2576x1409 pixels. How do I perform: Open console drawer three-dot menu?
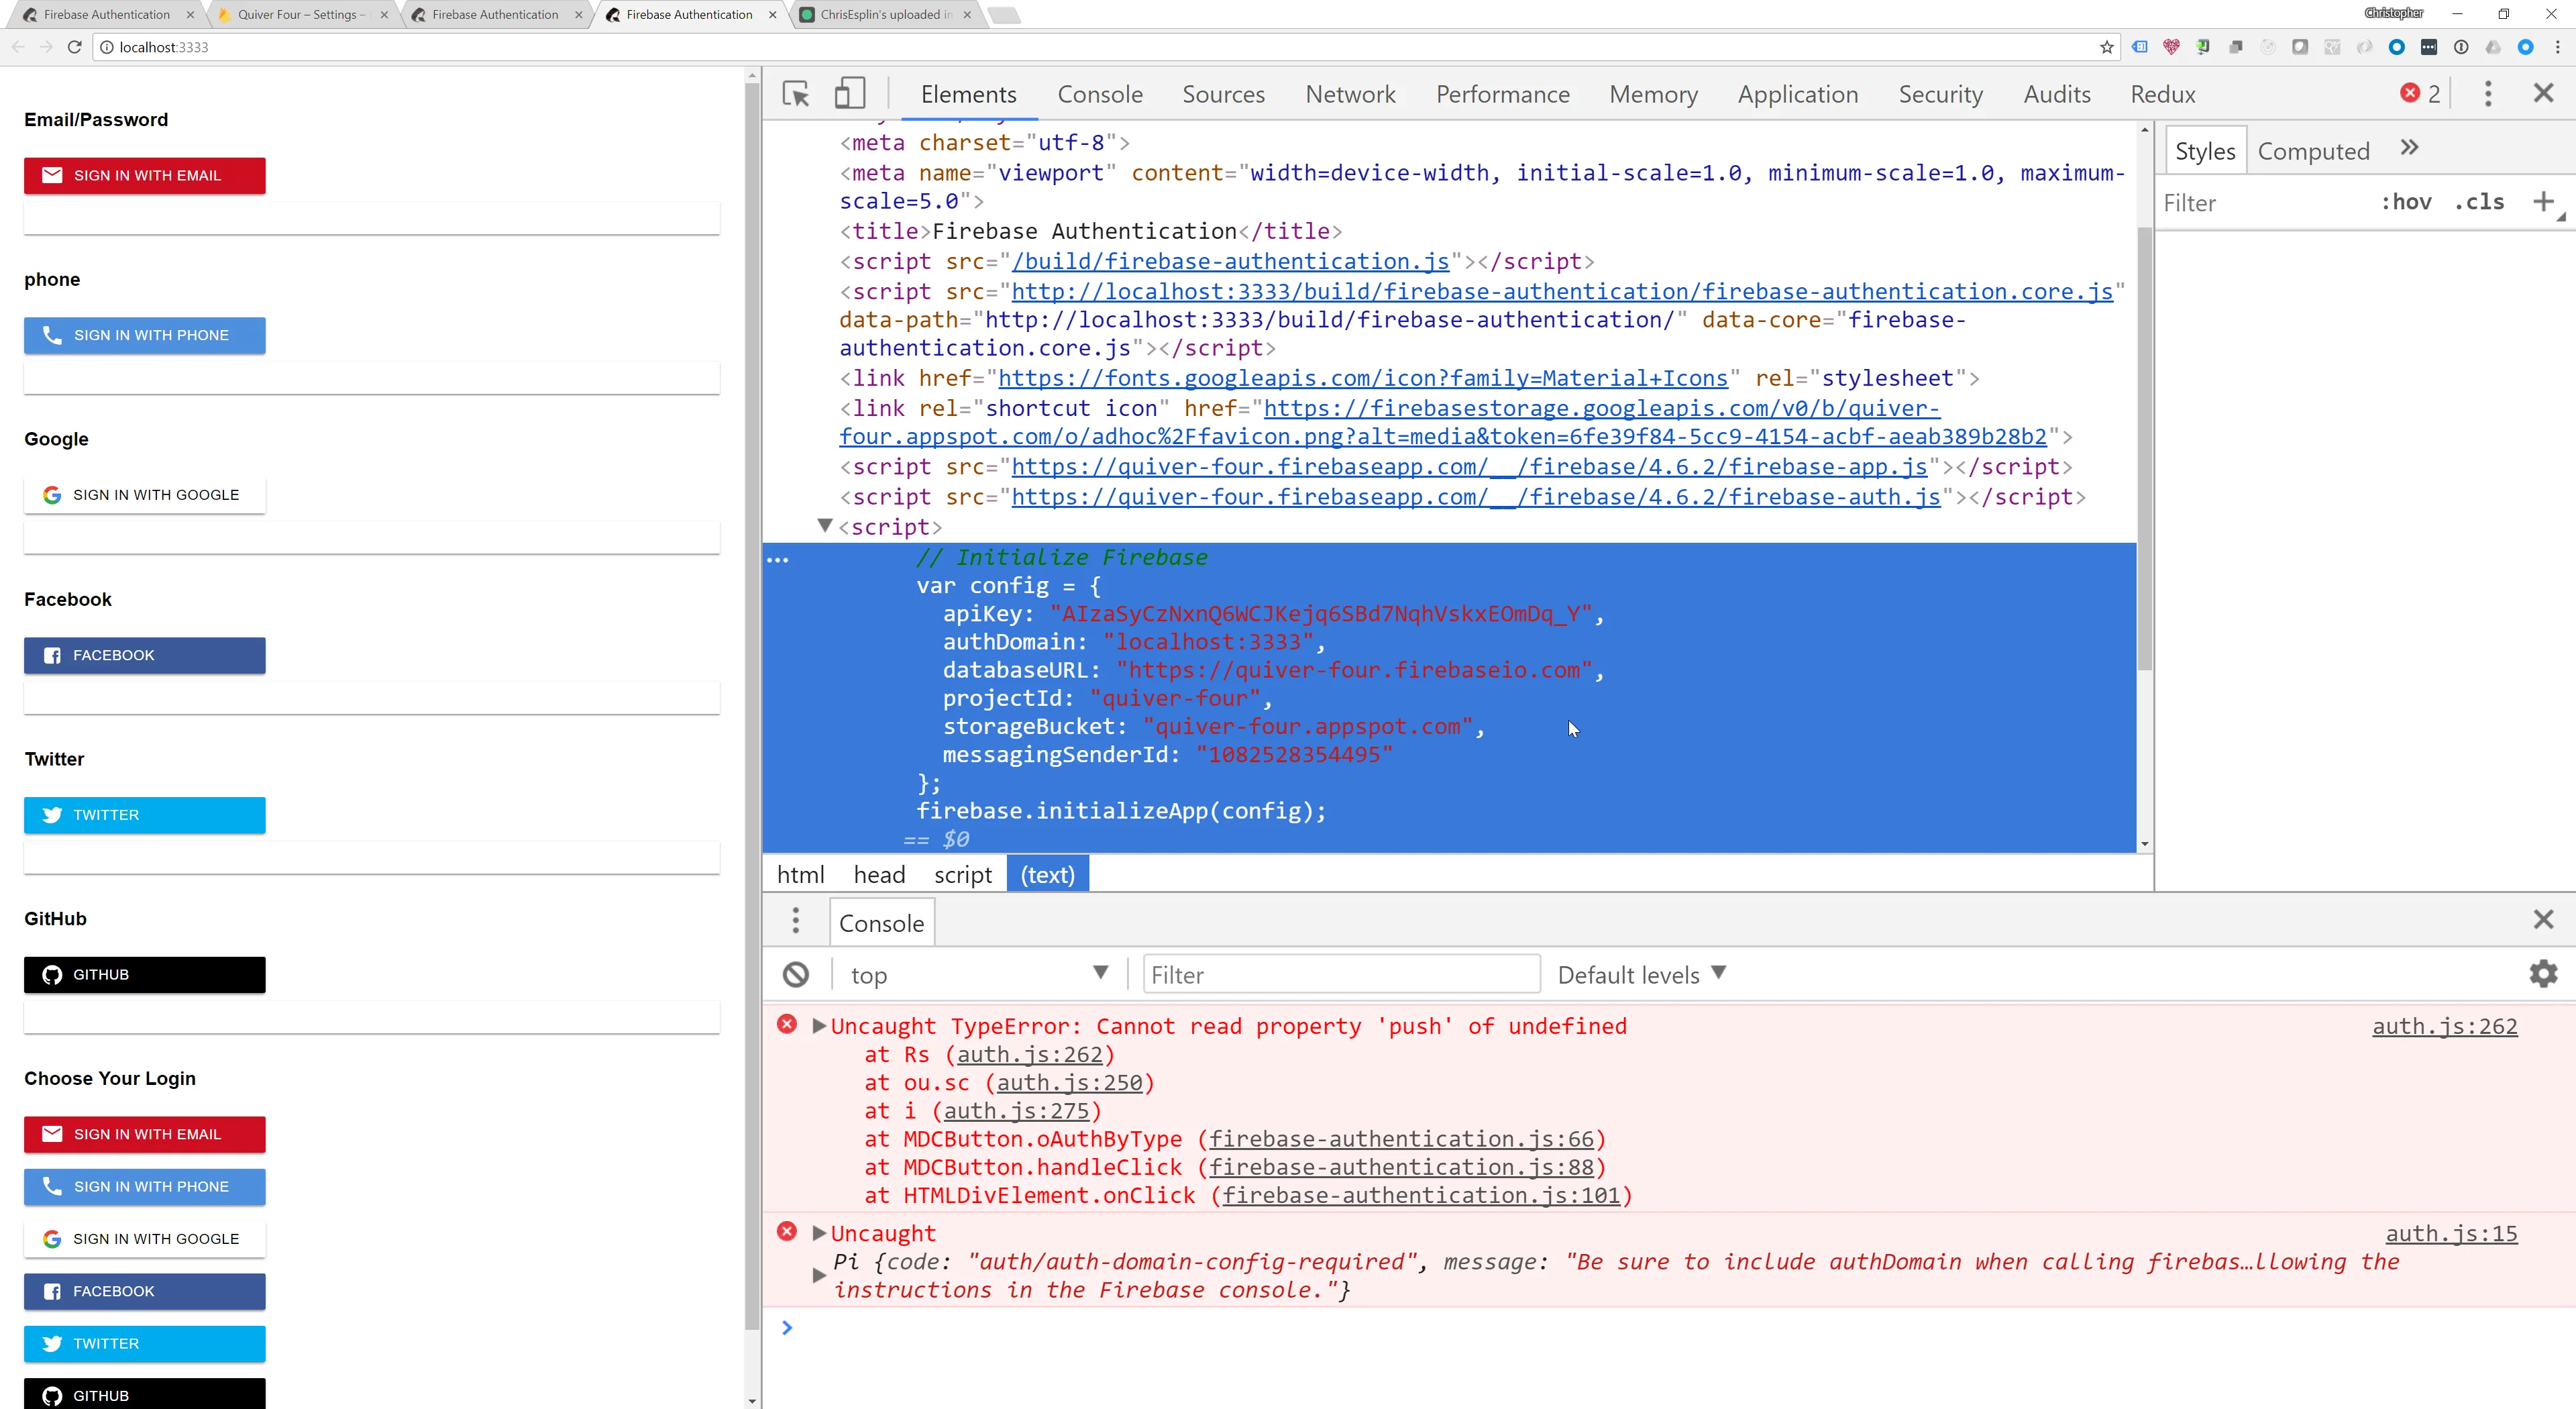coord(796,921)
